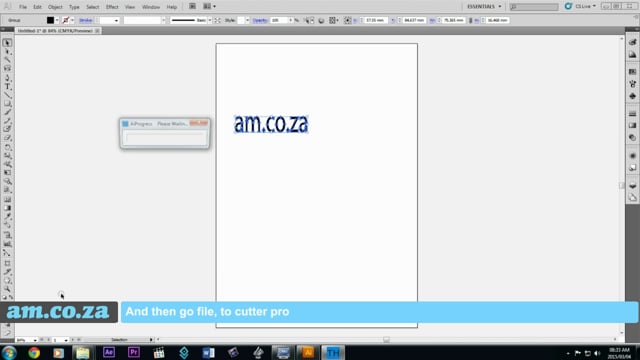Open the View menu
The height and width of the screenshot is (360, 640).
click(130, 7)
